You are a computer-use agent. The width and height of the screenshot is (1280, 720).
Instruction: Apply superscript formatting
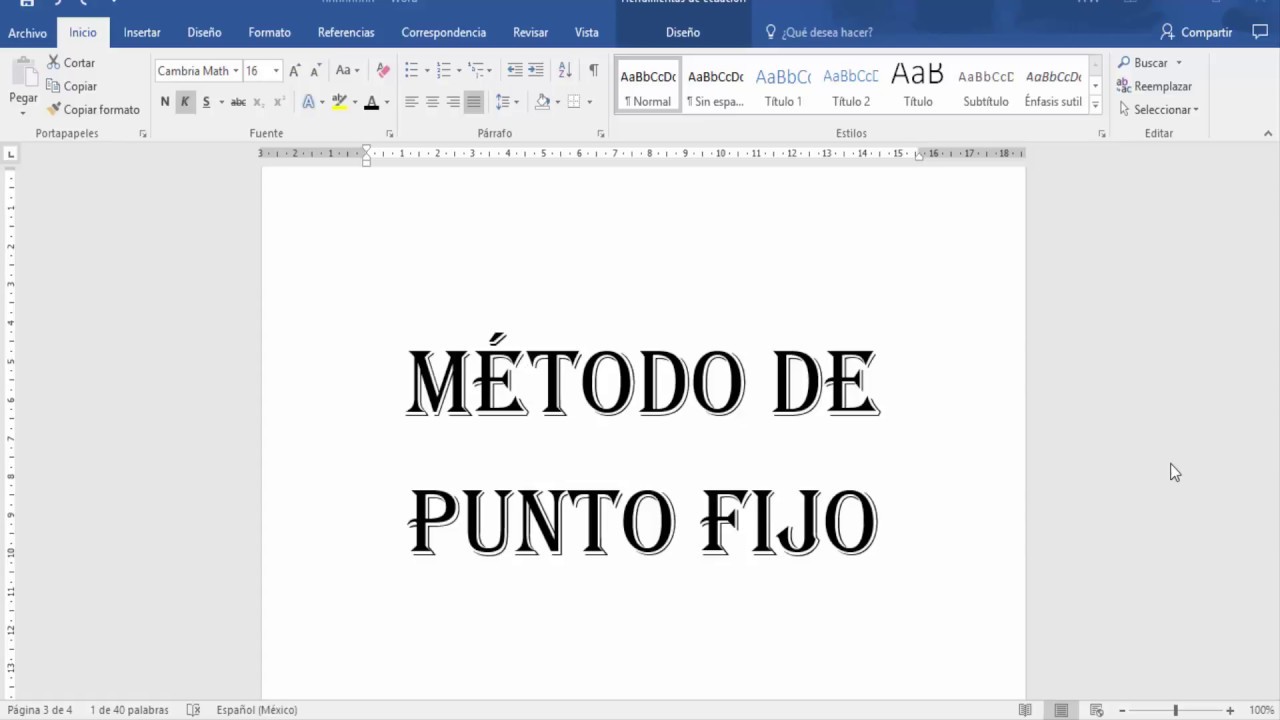coord(279,102)
